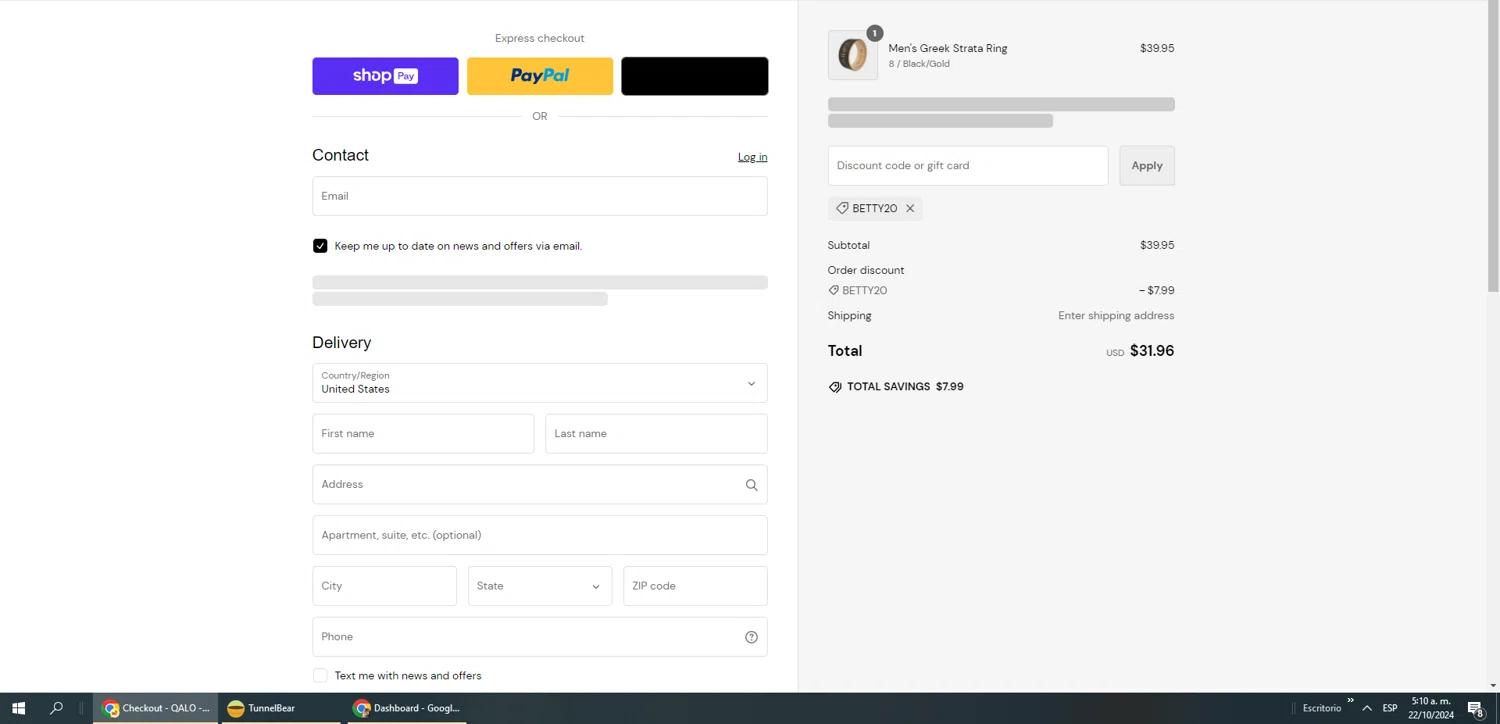Remove the BETTY20 discount code tag
Viewport: 1500px width, 724px height.
click(x=910, y=208)
